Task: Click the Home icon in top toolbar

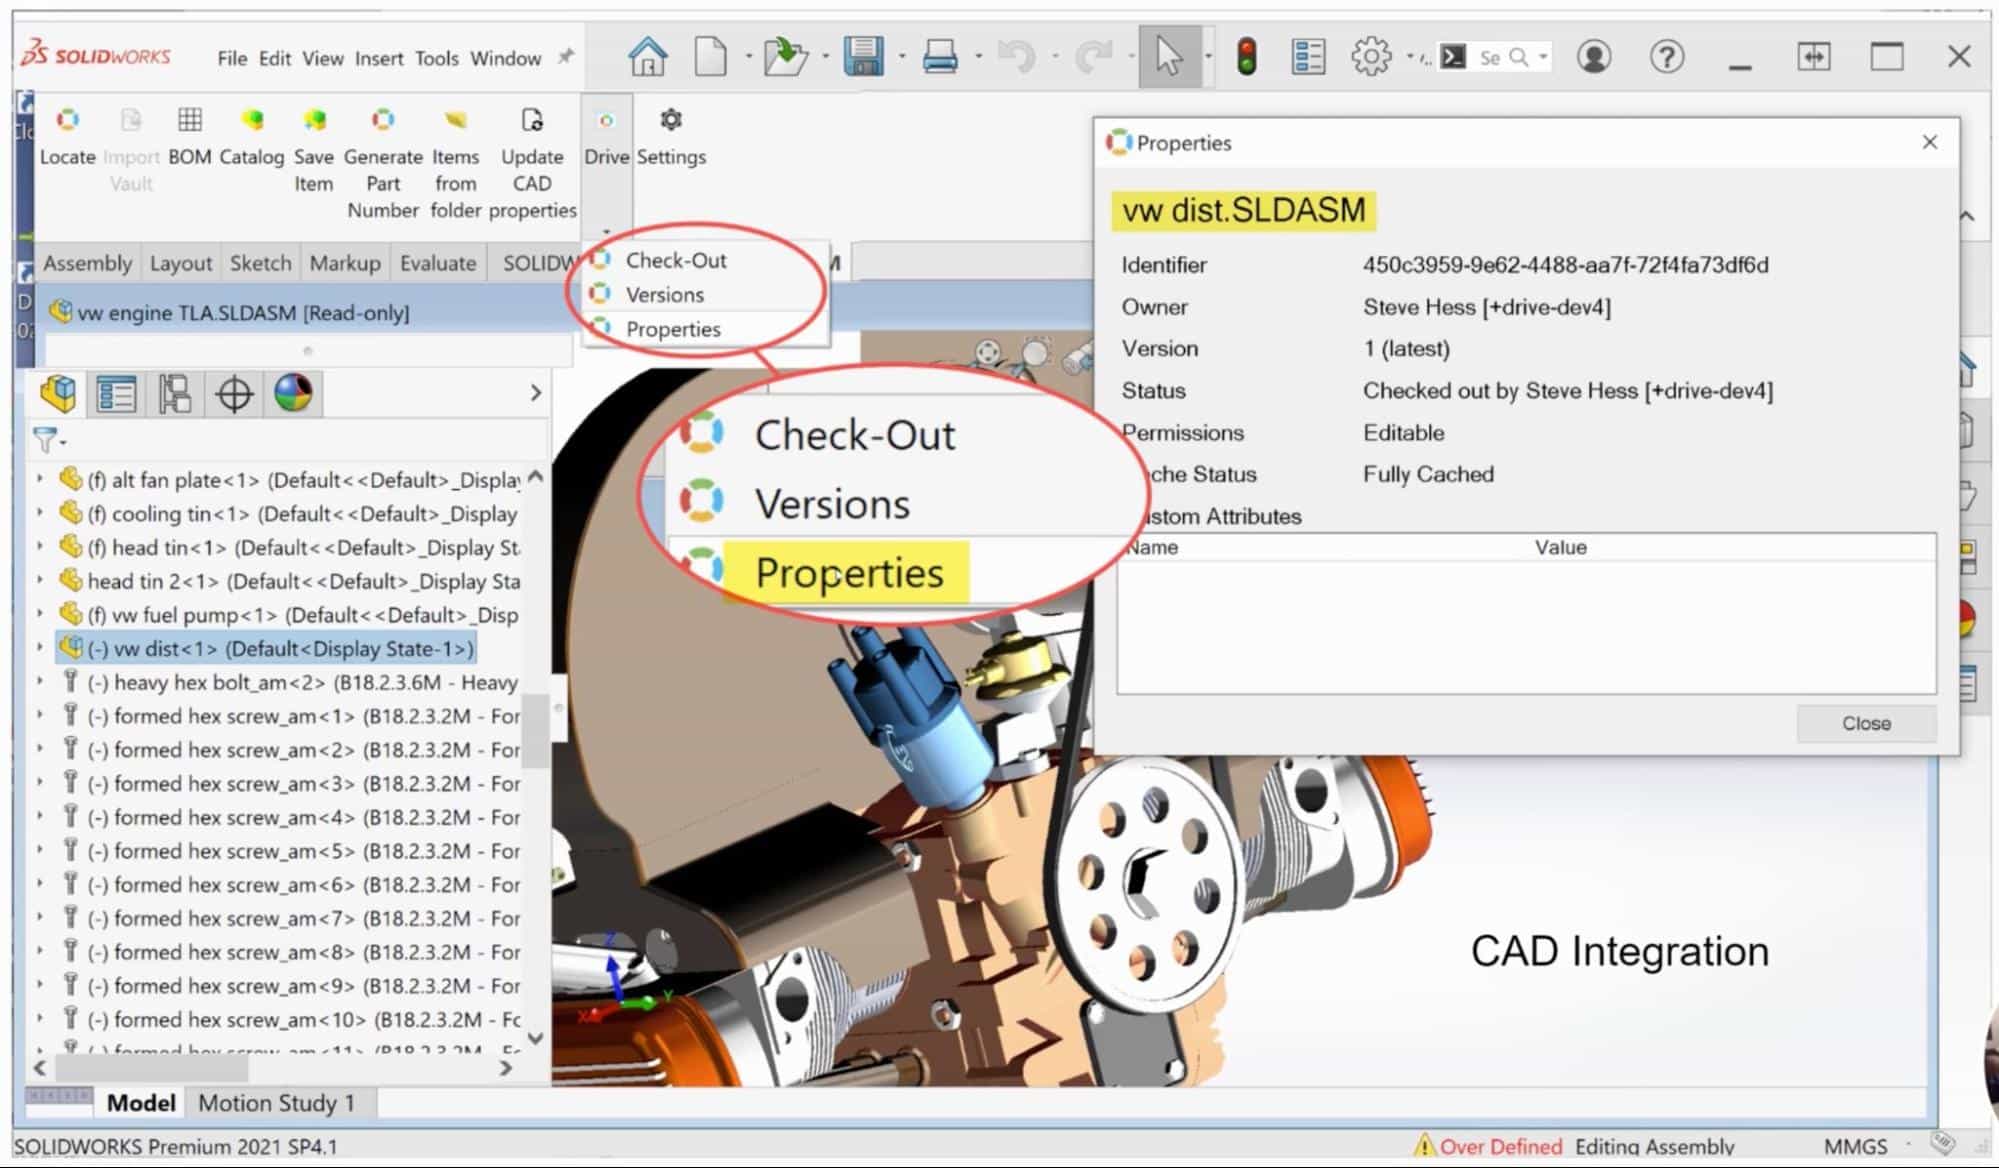Action: [x=647, y=56]
